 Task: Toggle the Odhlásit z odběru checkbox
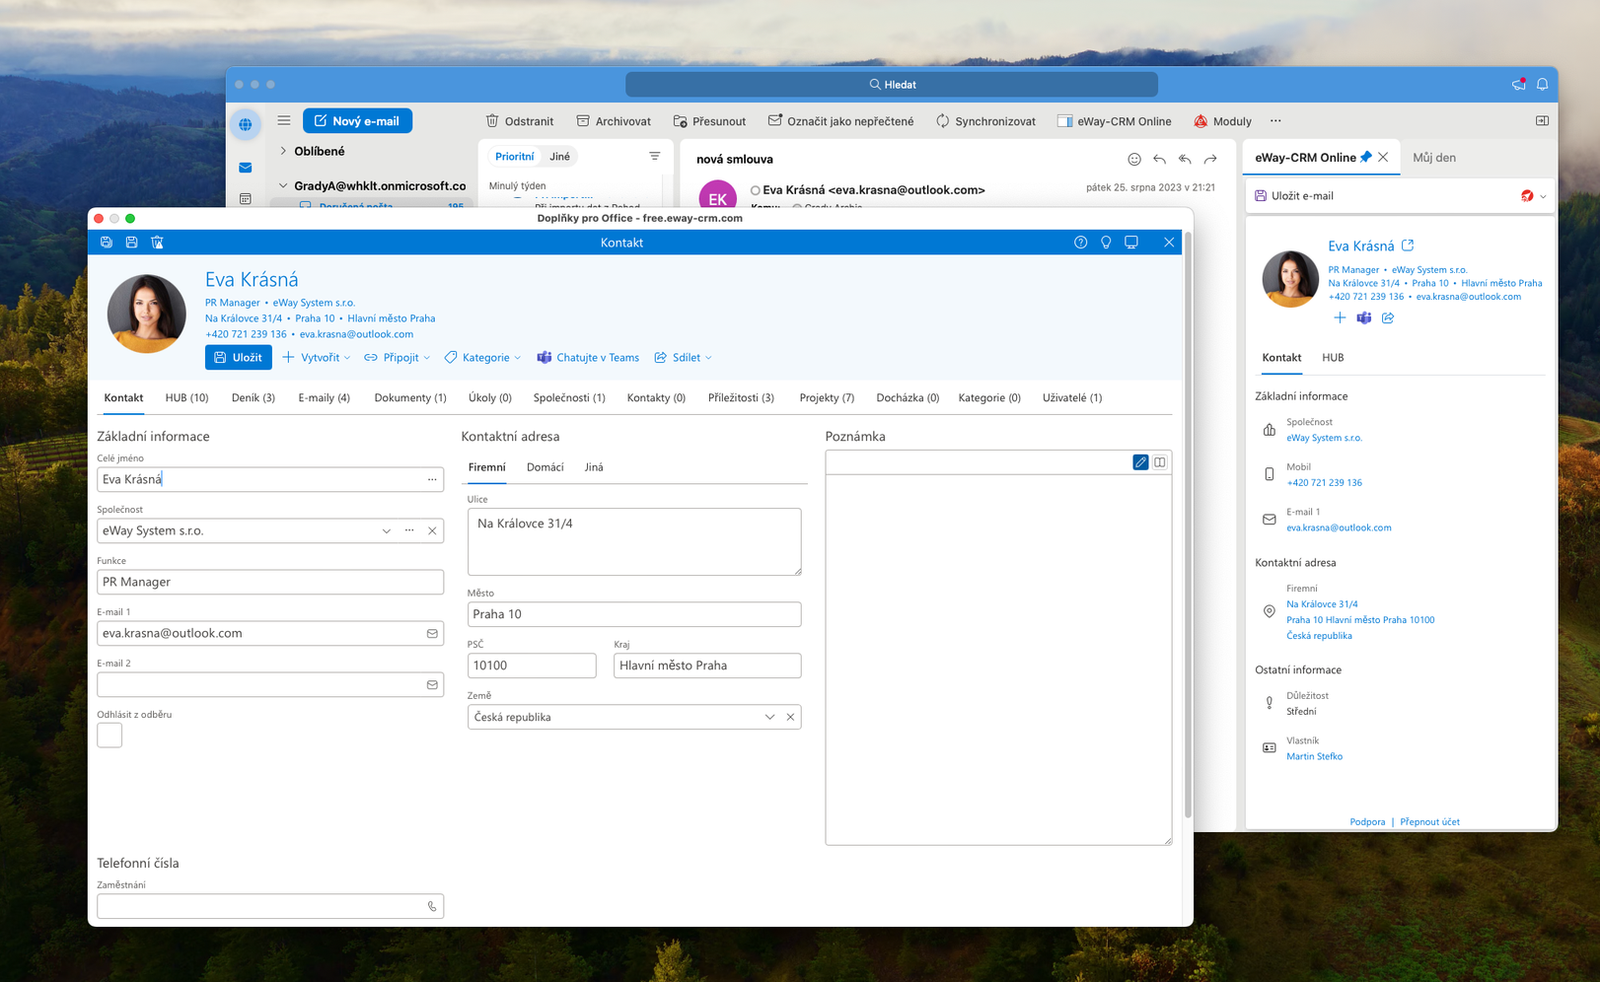click(110, 735)
